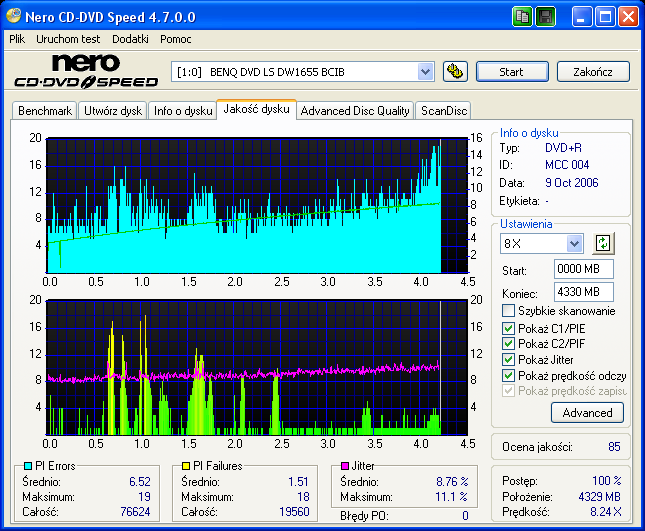Switch to the Utwórz dysk tab

point(113,111)
